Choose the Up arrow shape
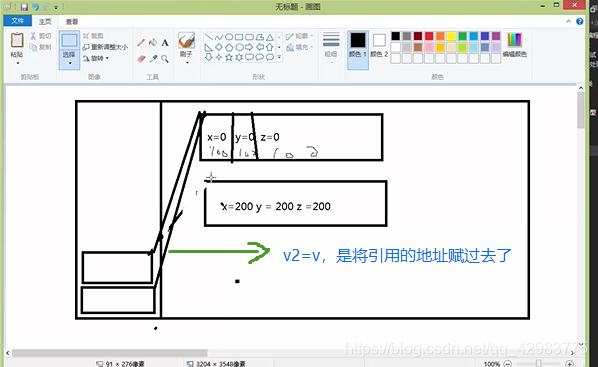Image resolution: width=598 pixels, height=367 pixels. (x=270, y=47)
